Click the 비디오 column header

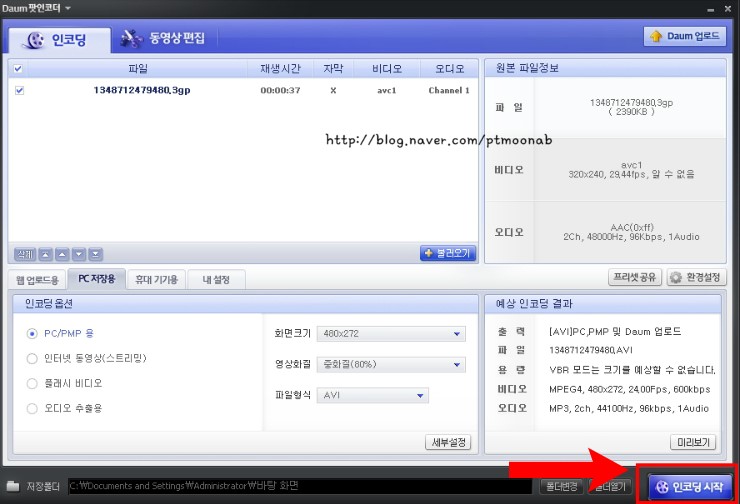(x=387, y=69)
